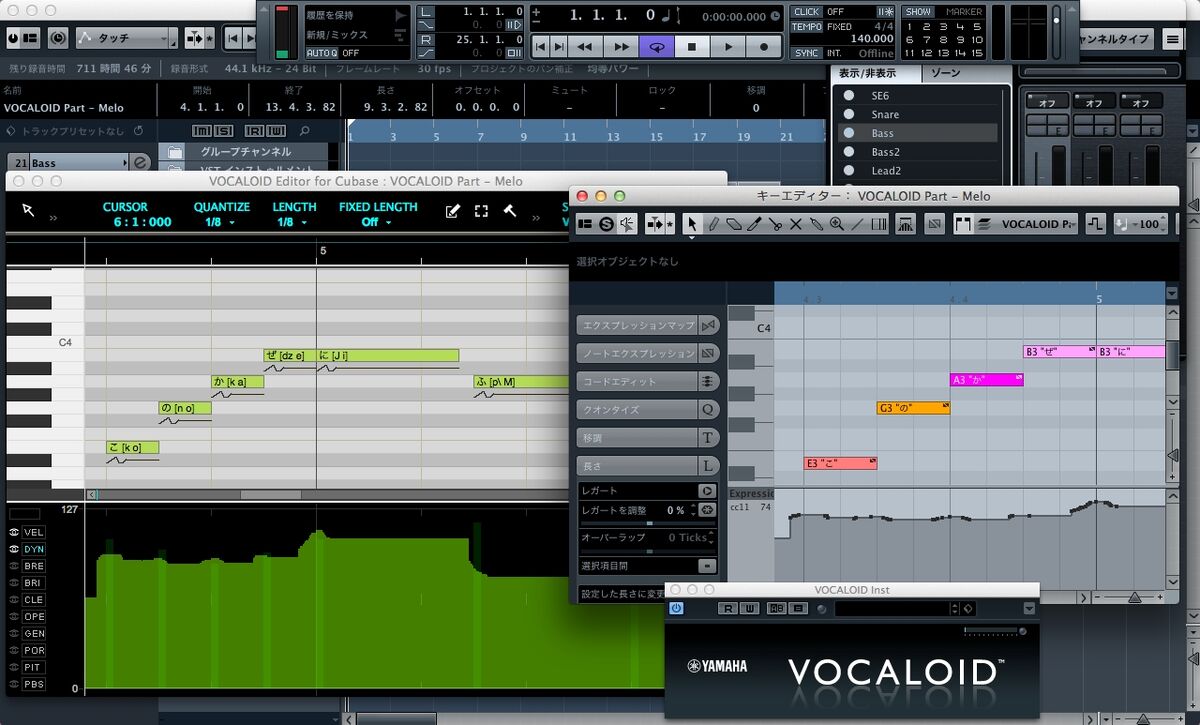Toggle the BRI parameter visibility
1200x725 pixels.
15,582
